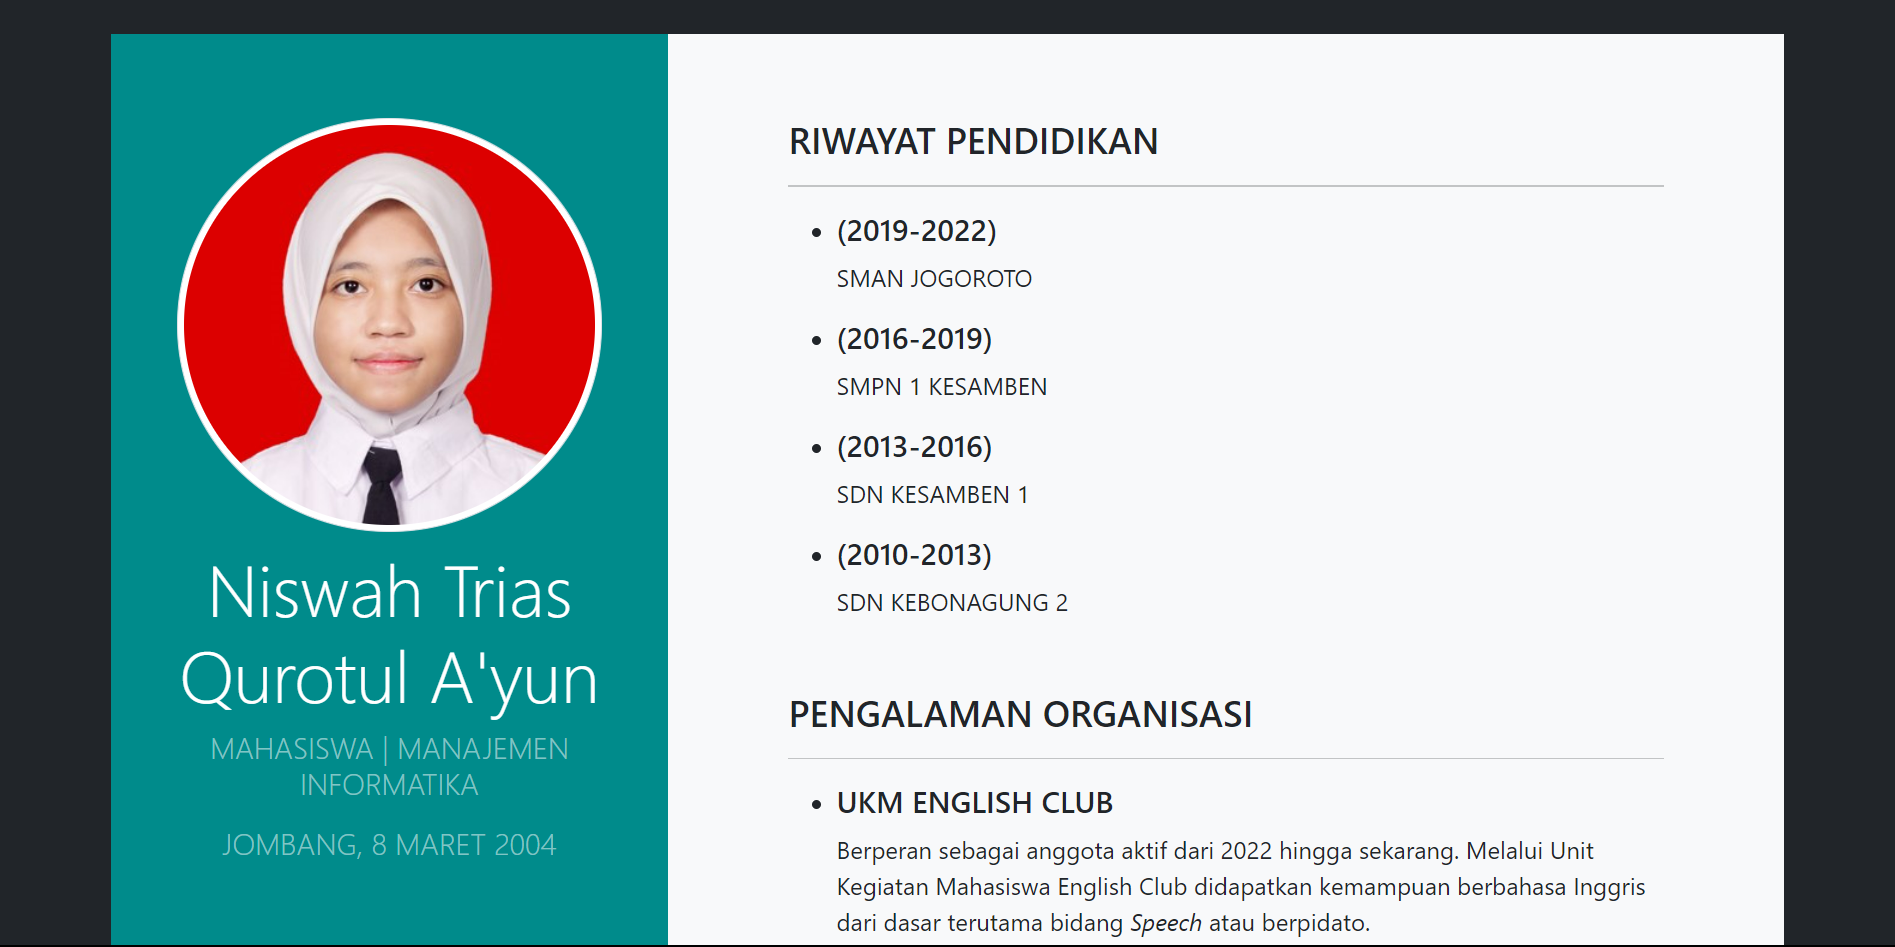This screenshot has height=947, width=1895.
Task: Click the PENGALAMAN ORGANISASI heading
Action: [1021, 713]
